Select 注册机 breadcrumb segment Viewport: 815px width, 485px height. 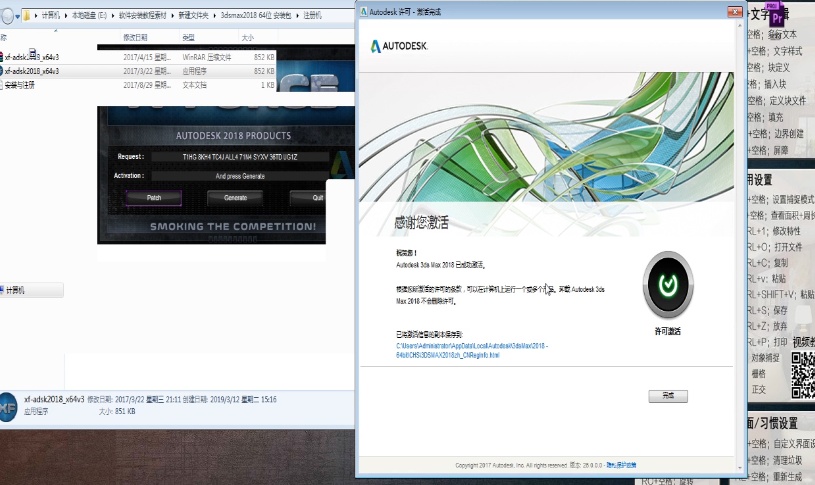(x=312, y=16)
